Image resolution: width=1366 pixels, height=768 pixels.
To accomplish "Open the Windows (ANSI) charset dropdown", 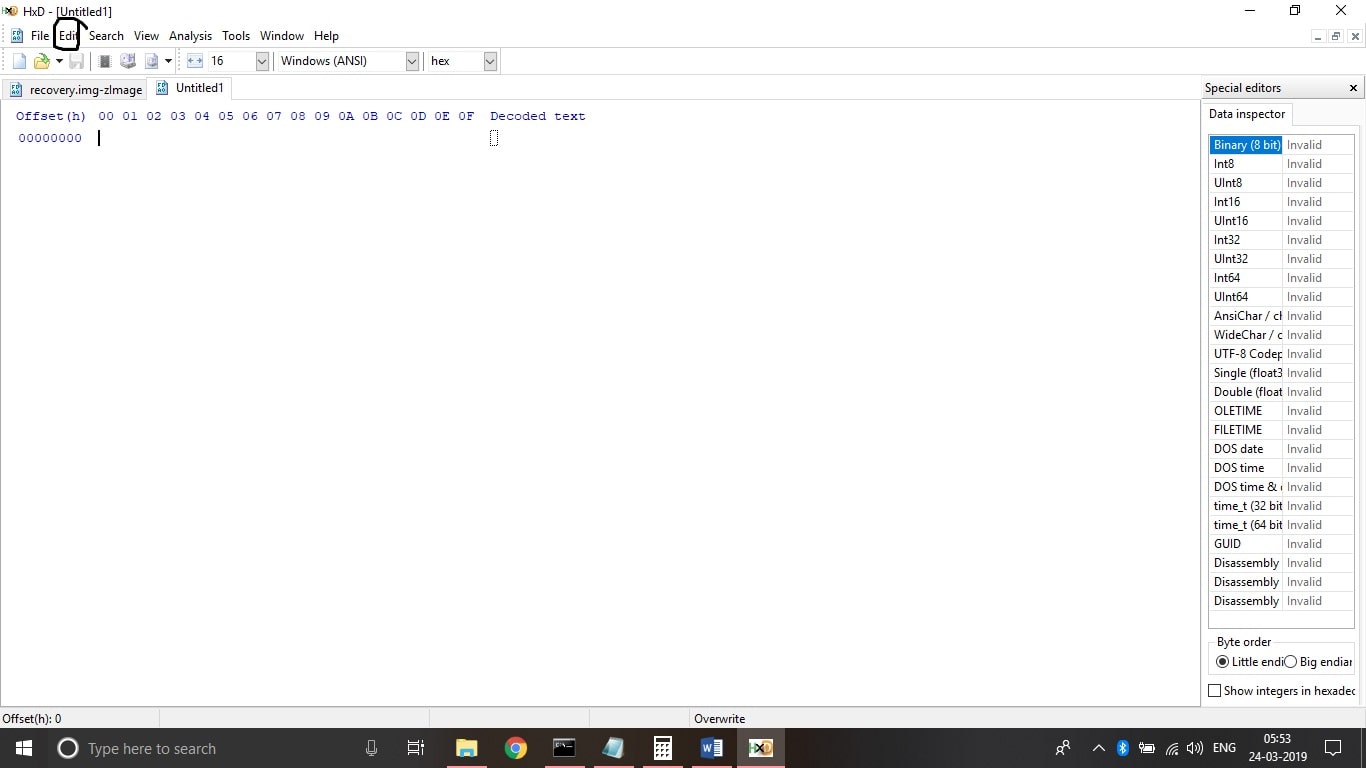I will (x=411, y=61).
